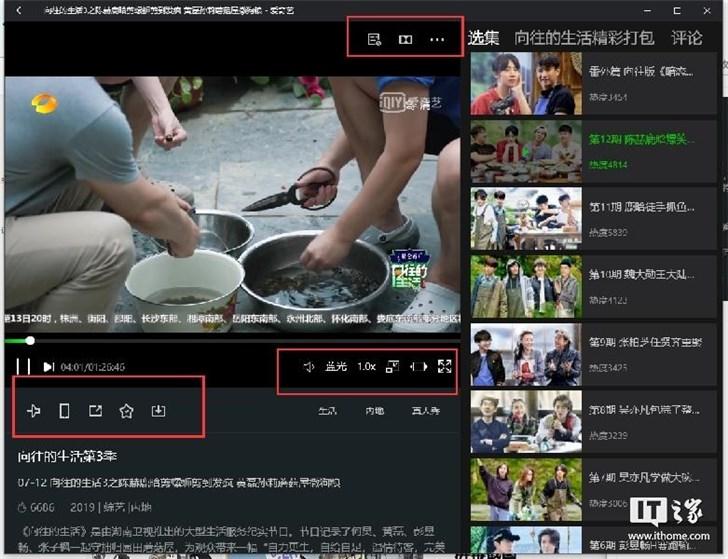Toggle the side-panel theater mode icon

point(405,39)
